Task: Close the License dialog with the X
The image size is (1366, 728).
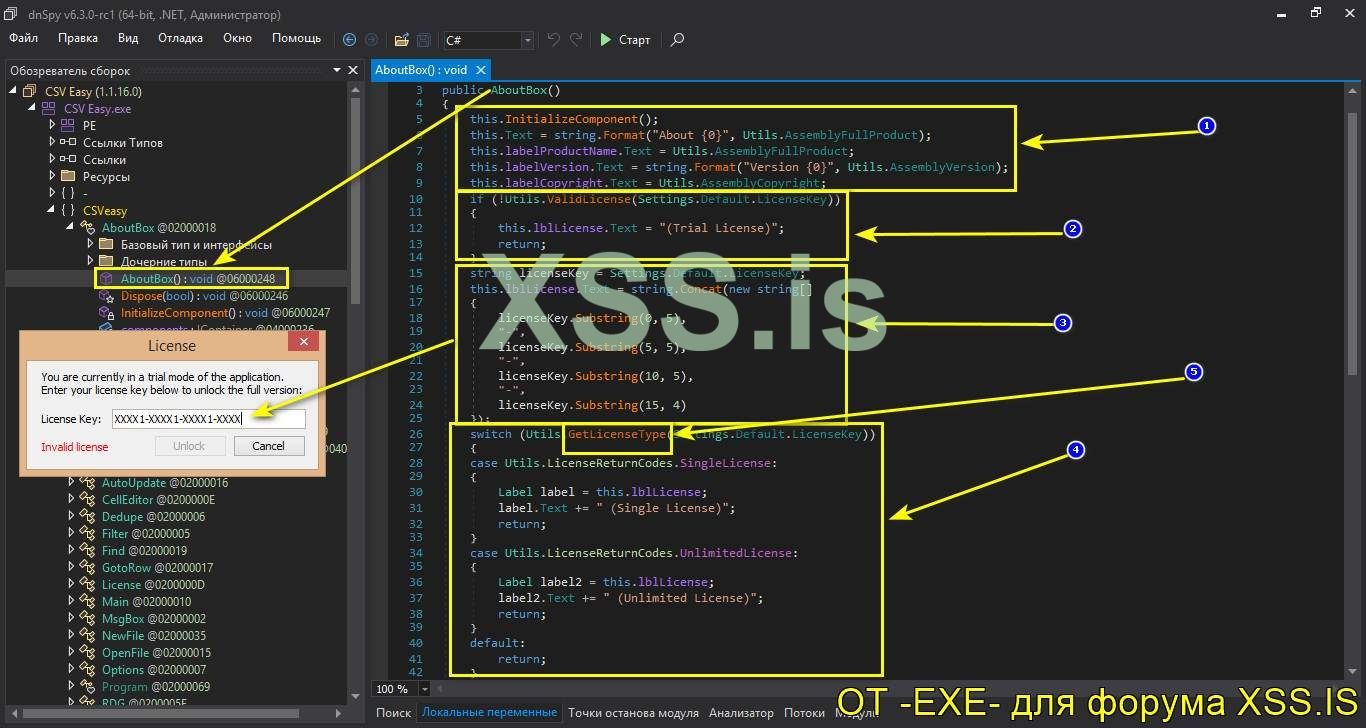Action: 303,342
